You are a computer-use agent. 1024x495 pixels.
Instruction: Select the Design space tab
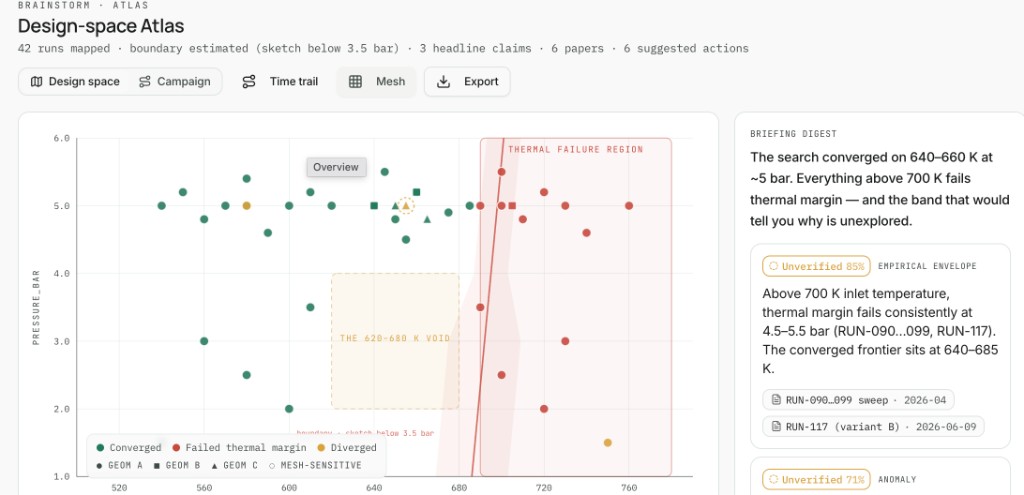[75, 82]
